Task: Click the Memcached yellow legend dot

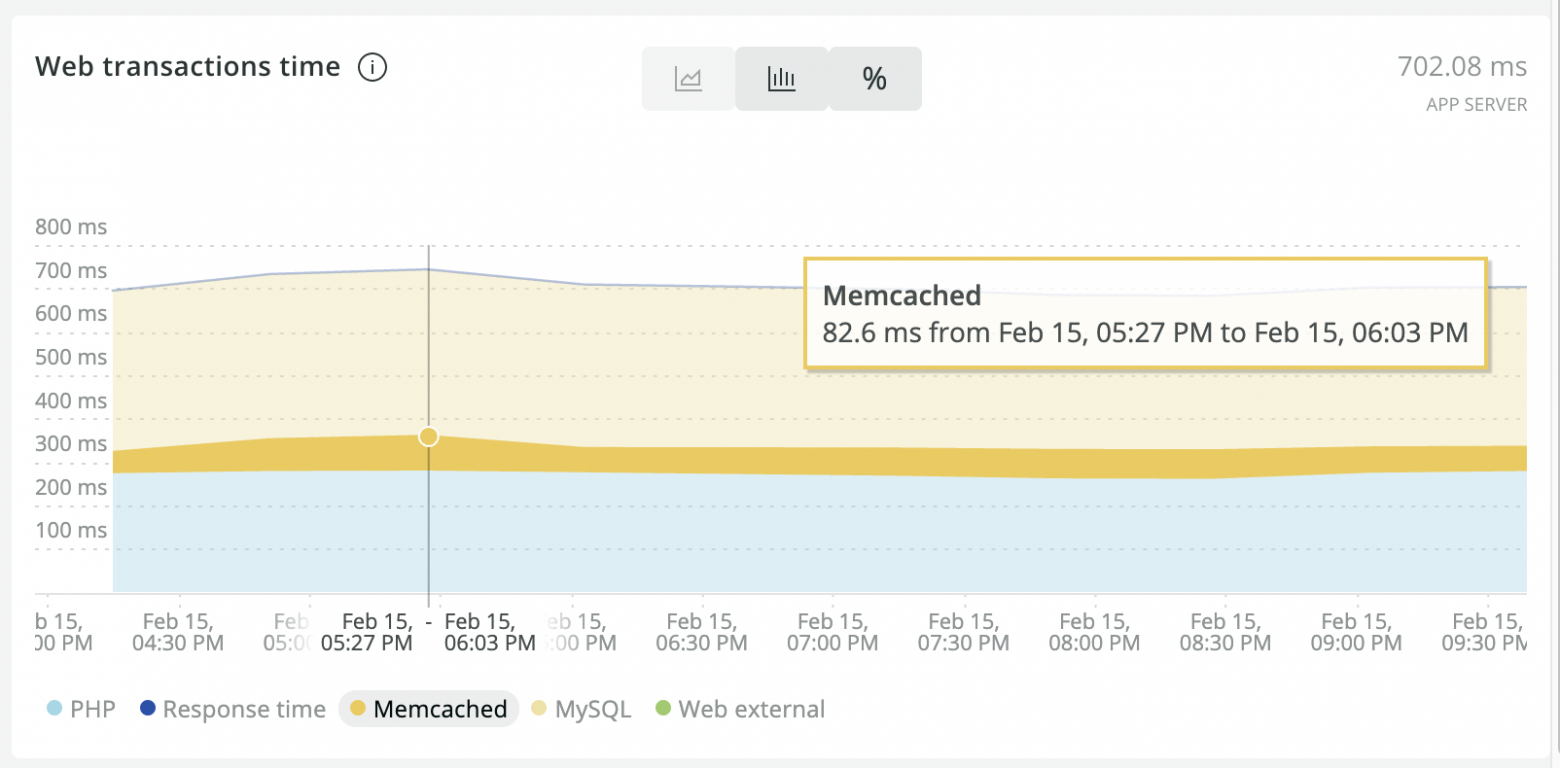Action: 357,710
